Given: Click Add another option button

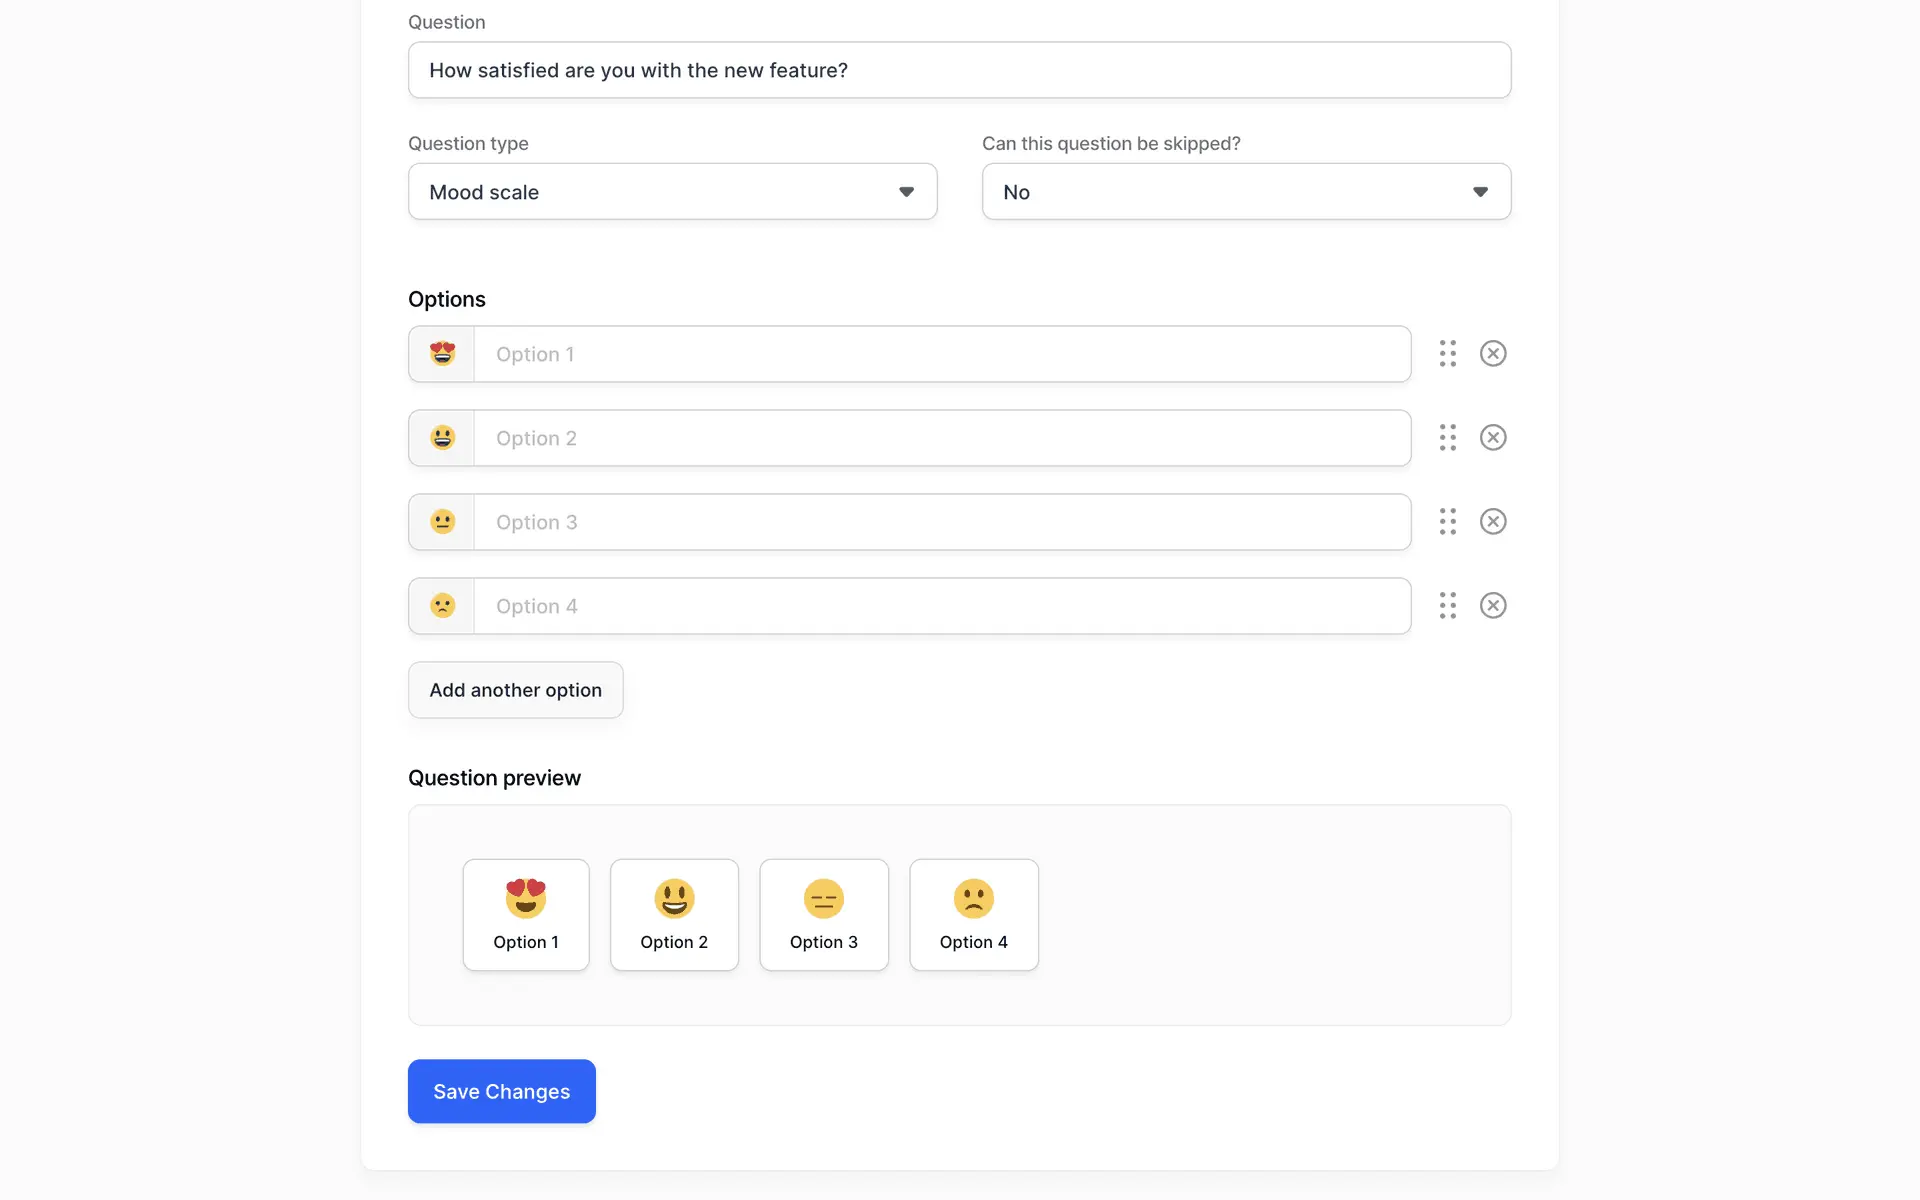Looking at the screenshot, I should pos(515,690).
